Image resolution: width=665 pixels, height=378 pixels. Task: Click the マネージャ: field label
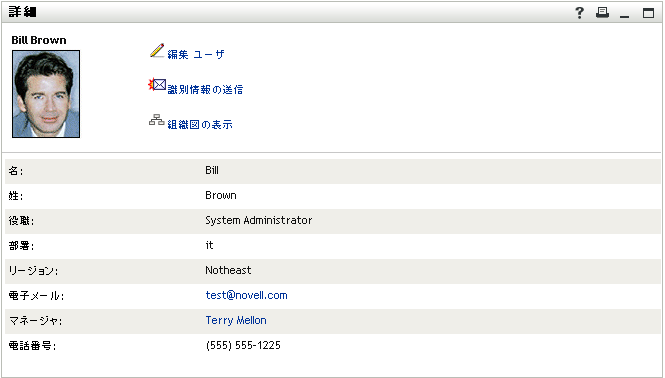pyautogui.click(x=35, y=321)
